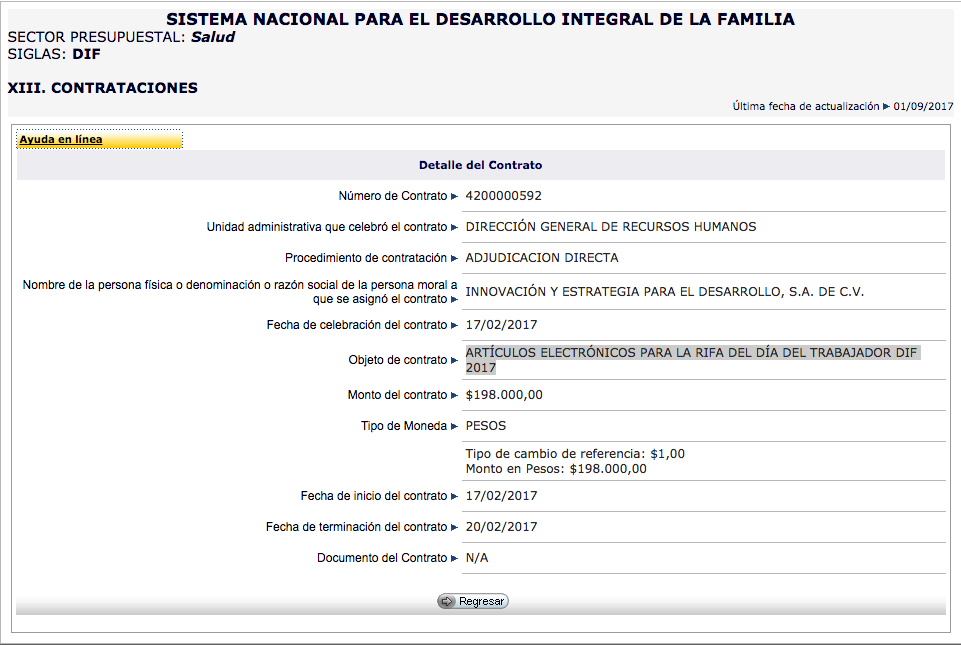Click arrow icon after Última fecha de actualización
The height and width of the screenshot is (645, 961).
(887, 106)
